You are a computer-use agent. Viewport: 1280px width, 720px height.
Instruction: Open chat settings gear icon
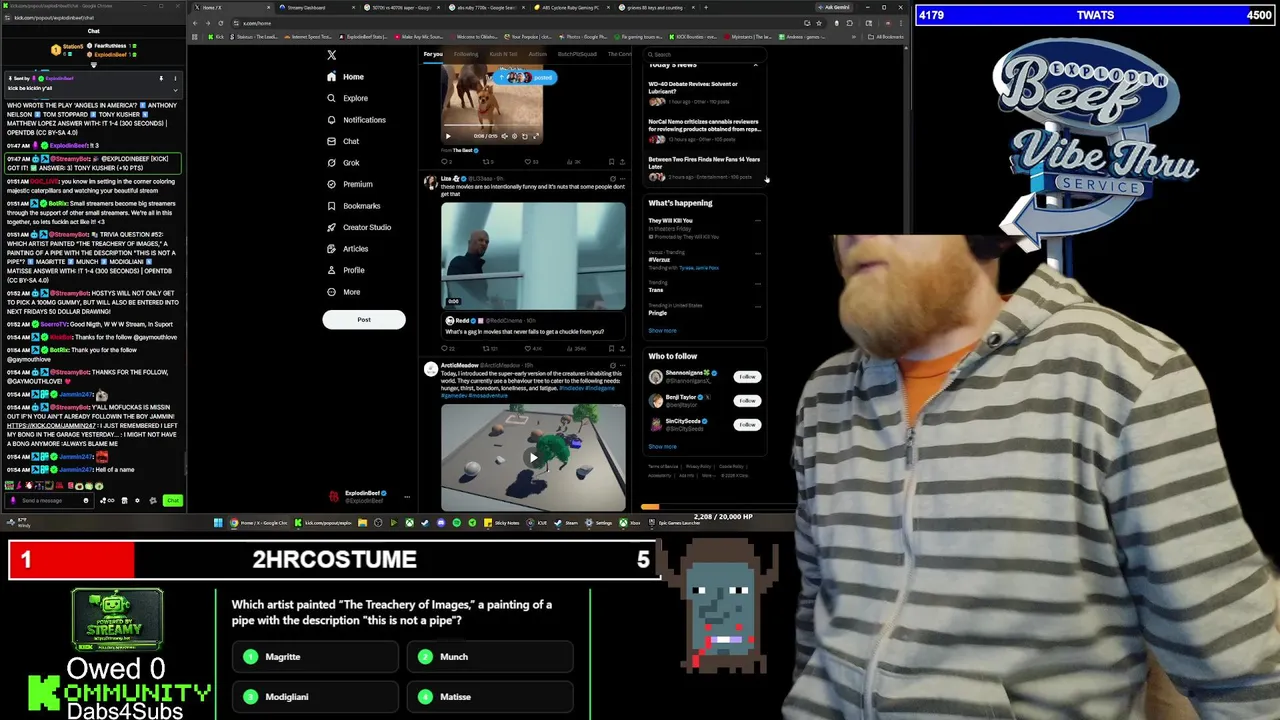tap(137, 500)
